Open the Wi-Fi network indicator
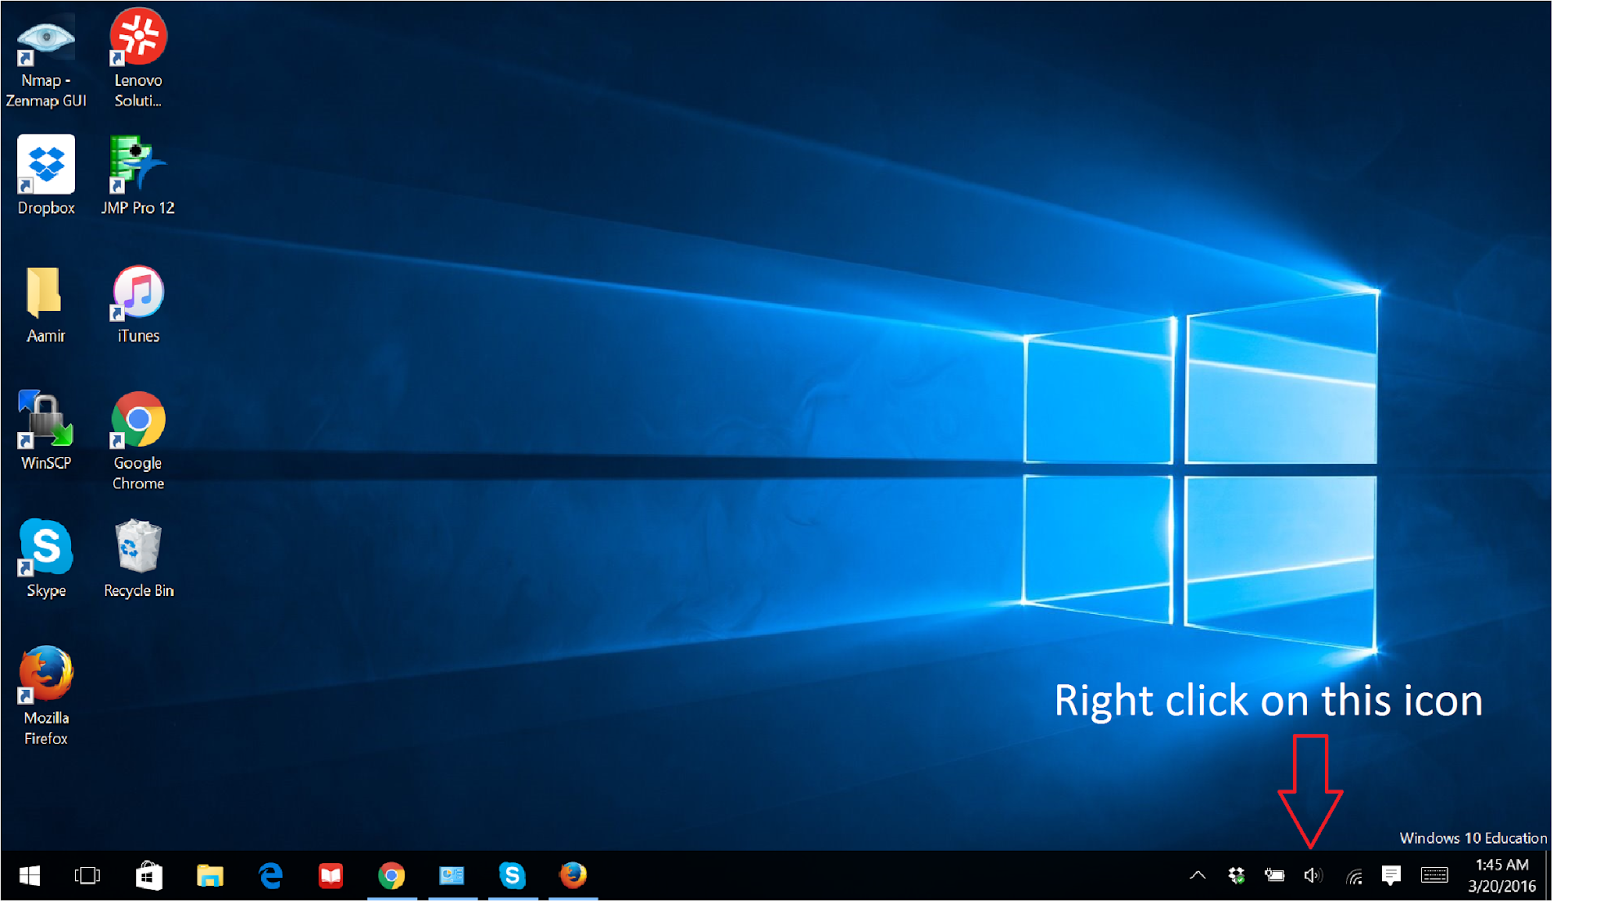 pos(1353,874)
